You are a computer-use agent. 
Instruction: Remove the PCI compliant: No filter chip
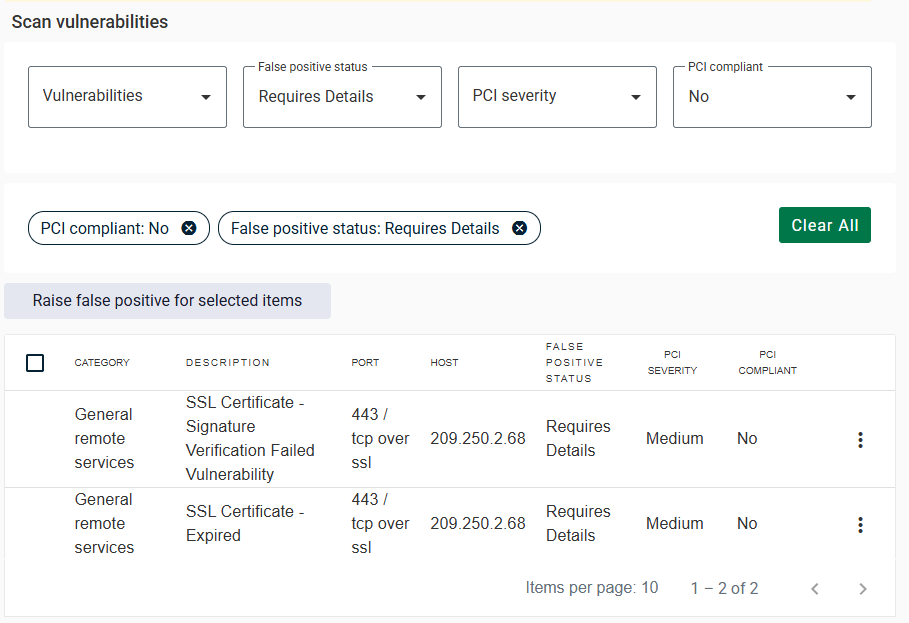189,228
